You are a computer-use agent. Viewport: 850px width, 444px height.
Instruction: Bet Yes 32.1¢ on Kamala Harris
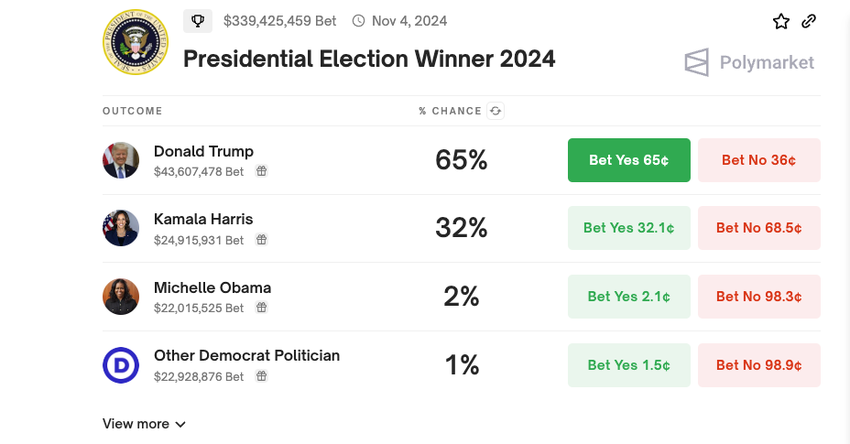click(x=629, y=228)
